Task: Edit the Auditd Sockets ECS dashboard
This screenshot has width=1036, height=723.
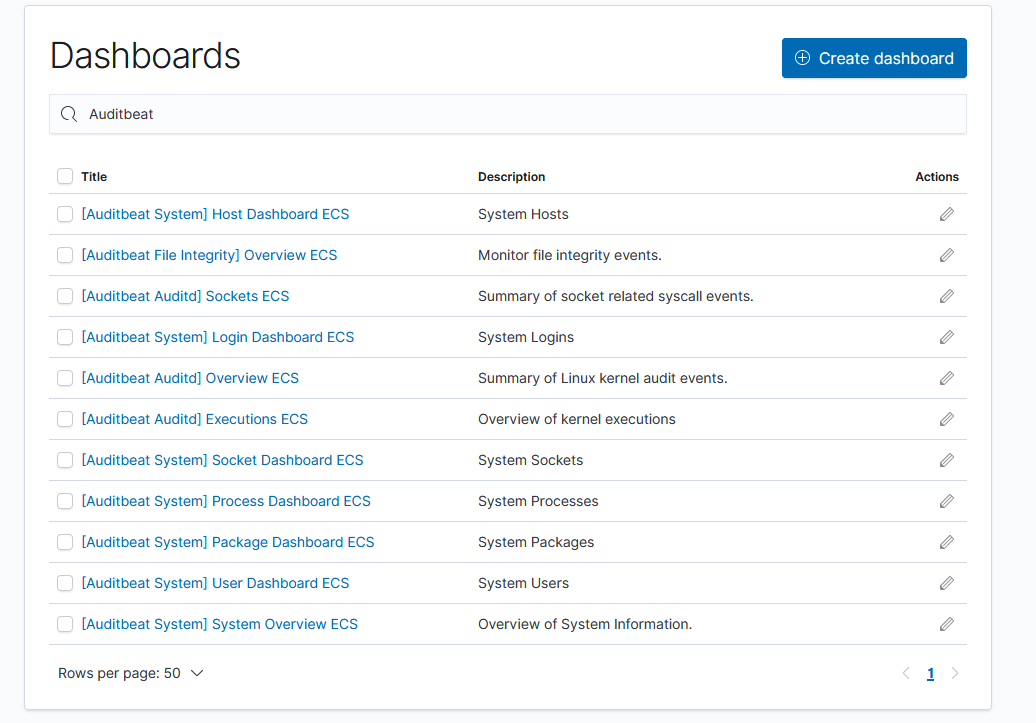Action: coord(946,296)
